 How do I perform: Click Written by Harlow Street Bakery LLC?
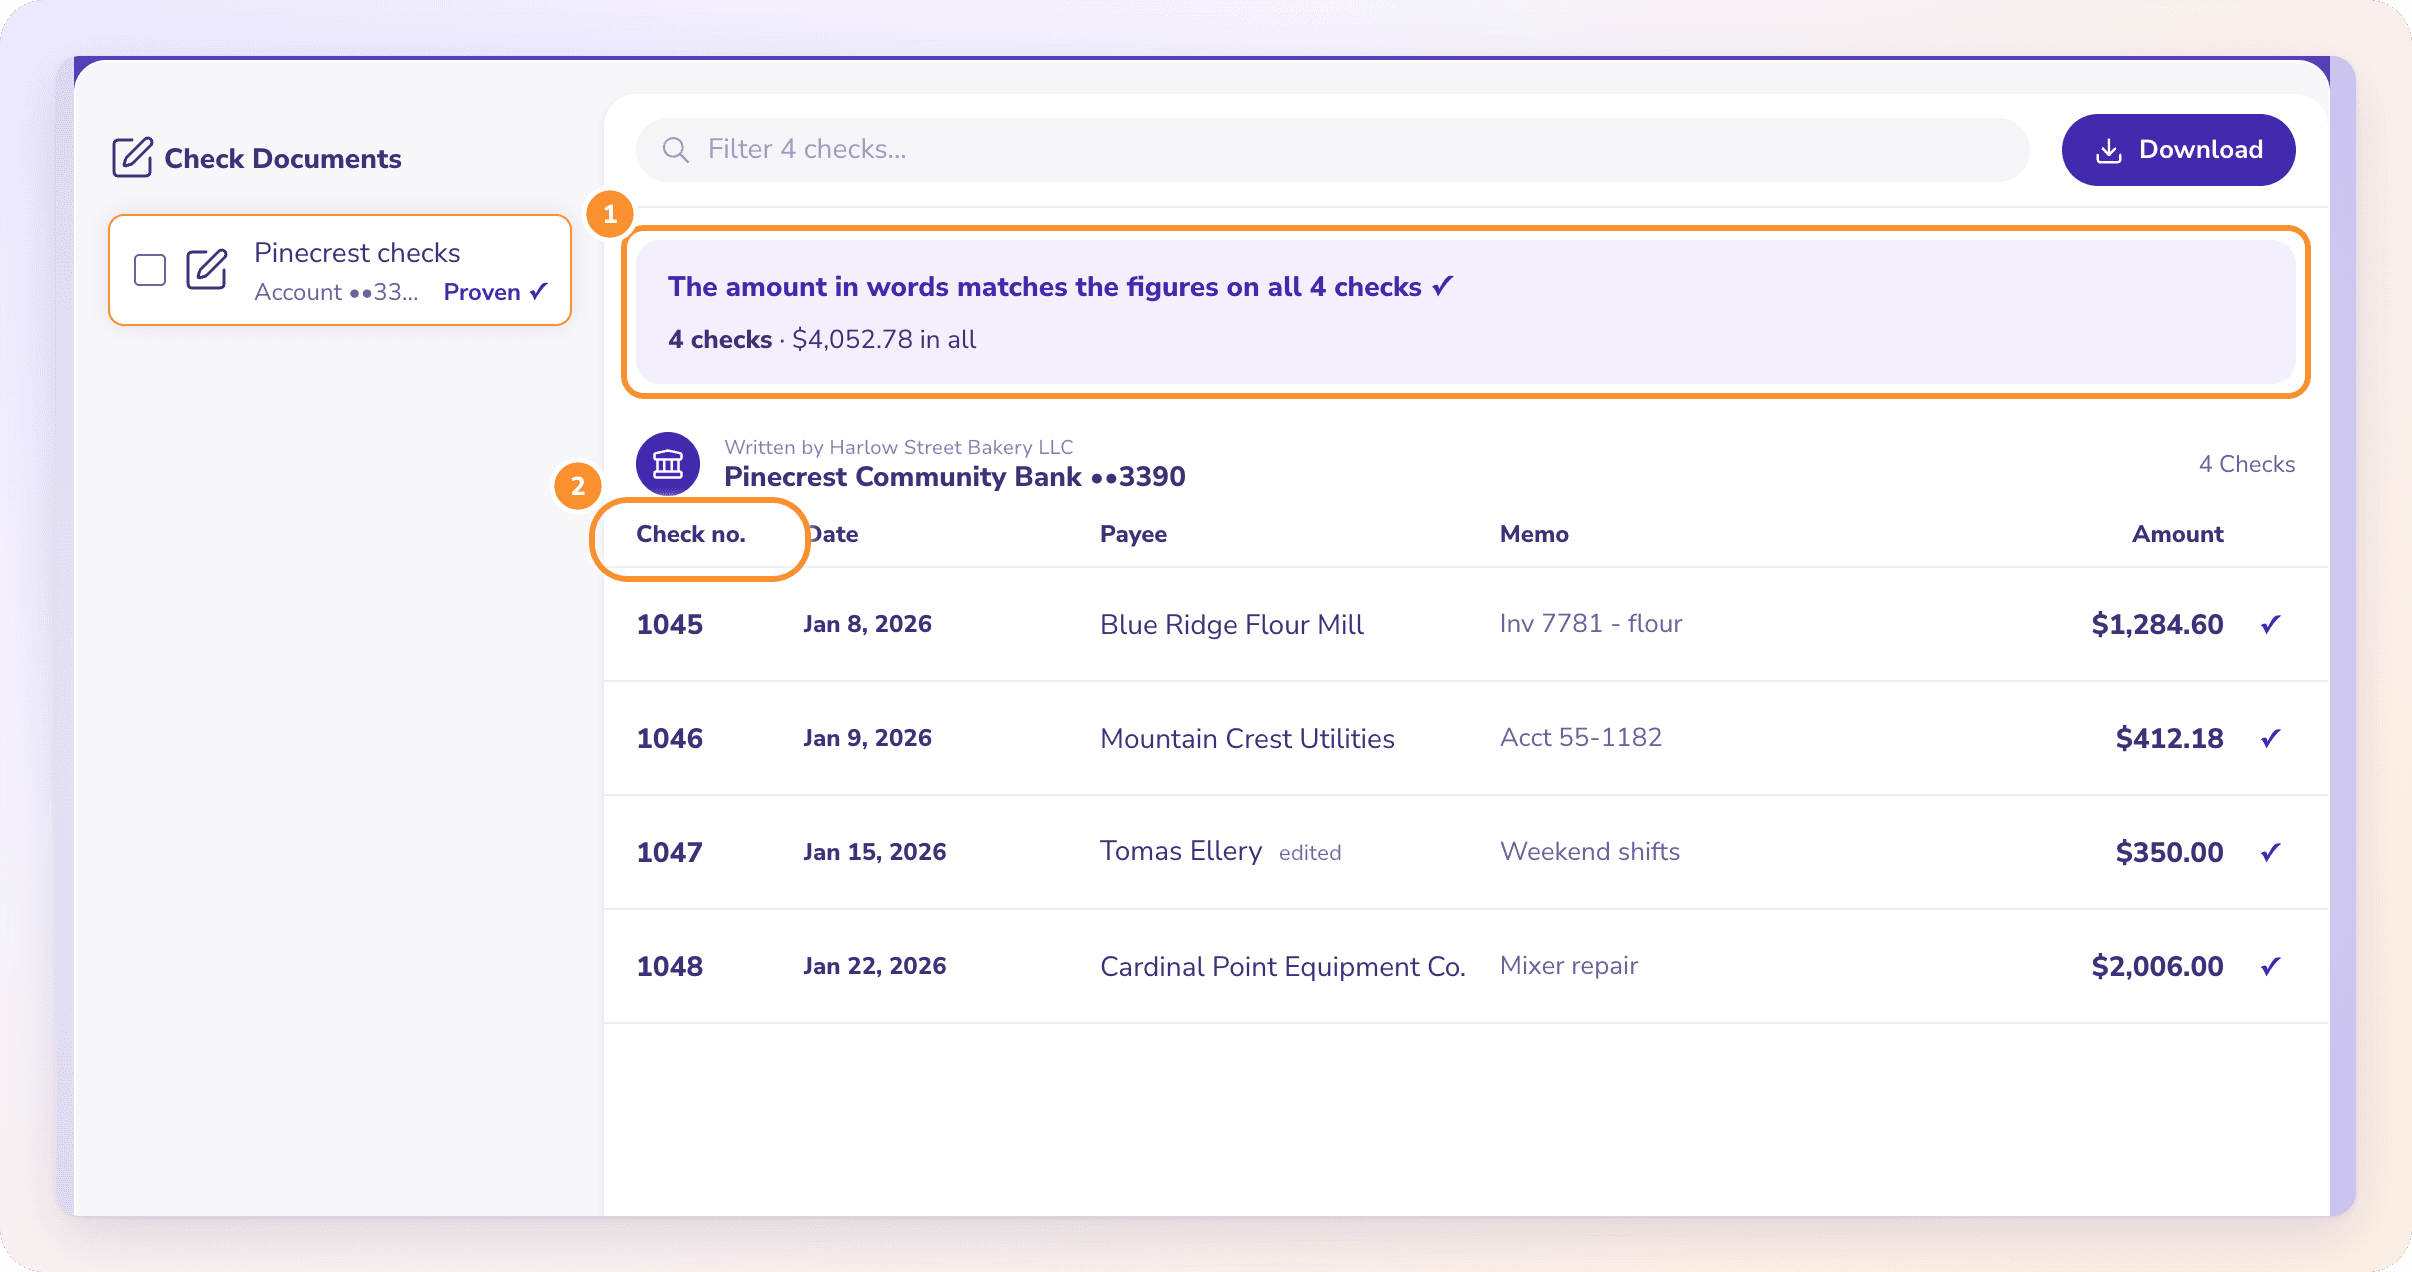[898, 447]
